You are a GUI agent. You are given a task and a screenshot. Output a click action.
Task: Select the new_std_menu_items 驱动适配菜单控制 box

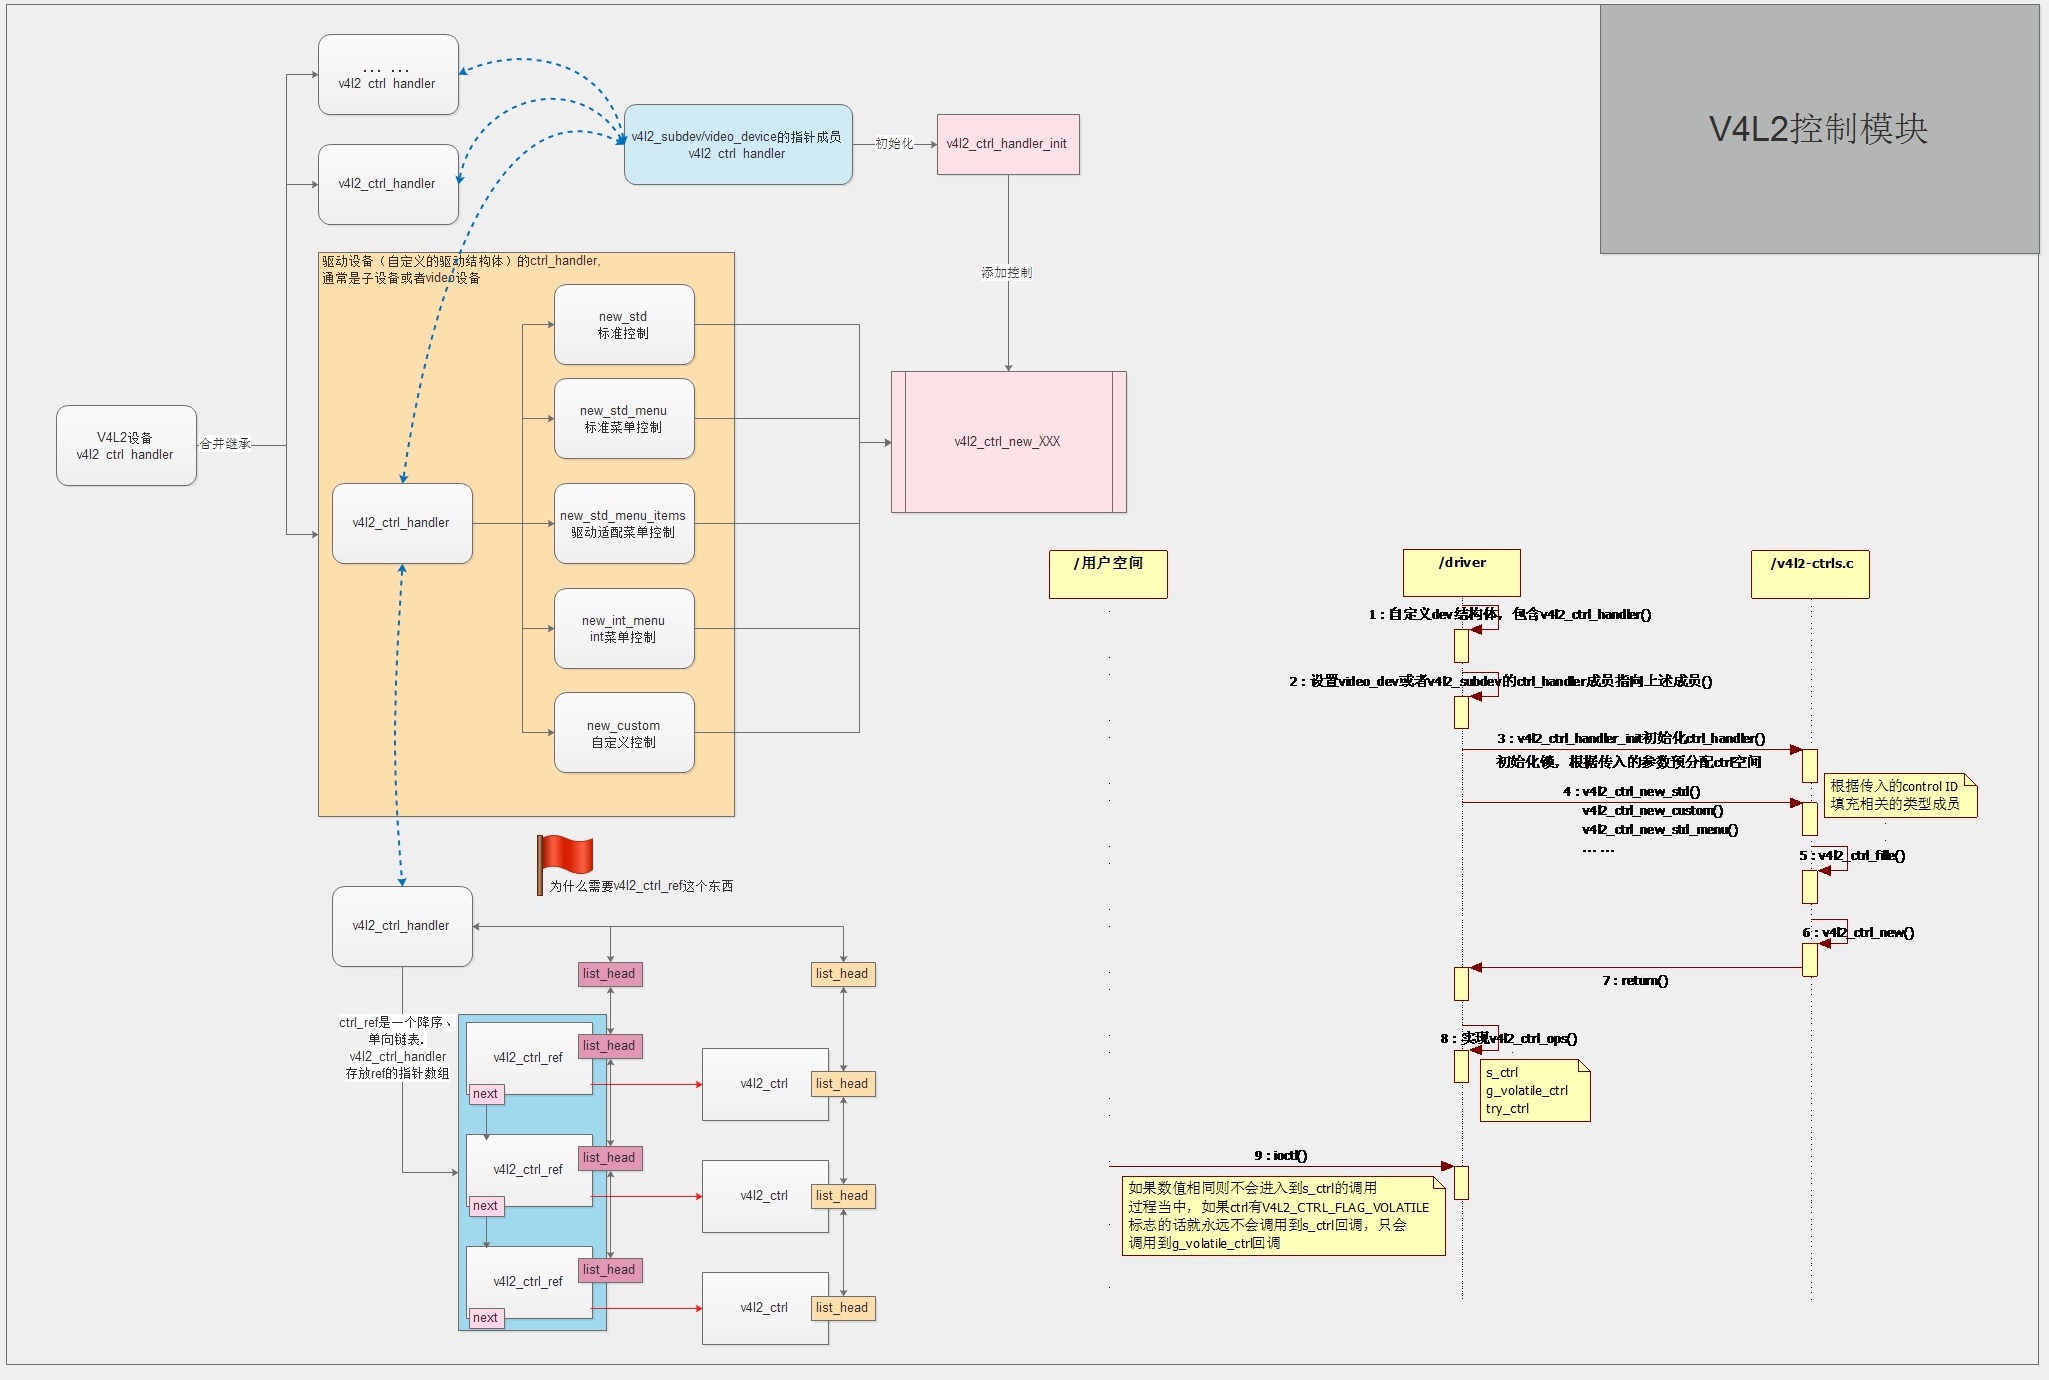623,523
